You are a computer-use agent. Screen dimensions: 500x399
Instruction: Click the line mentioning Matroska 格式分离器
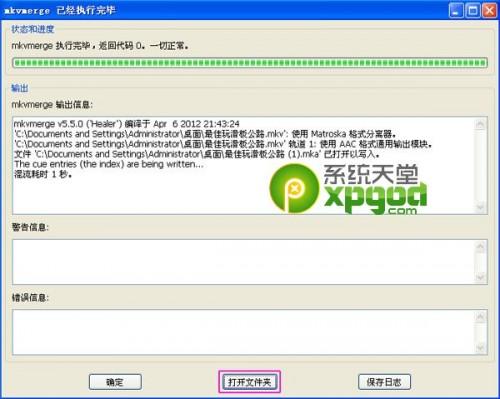pos(205,134)
